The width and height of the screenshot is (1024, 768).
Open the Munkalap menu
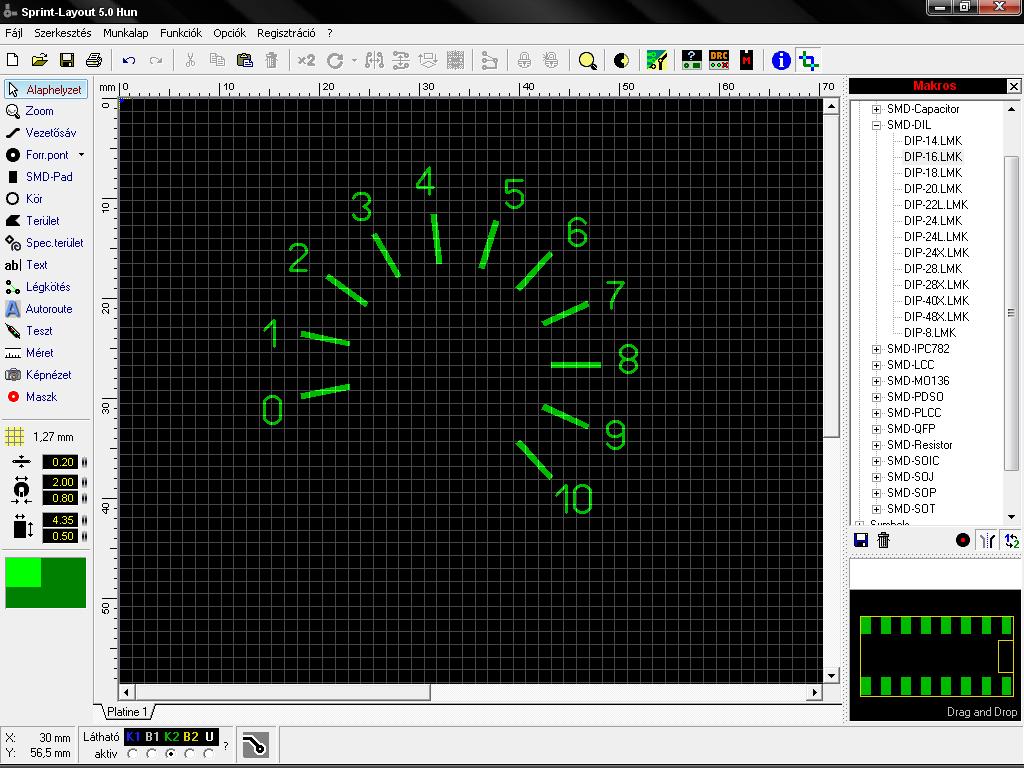(125, 33)
